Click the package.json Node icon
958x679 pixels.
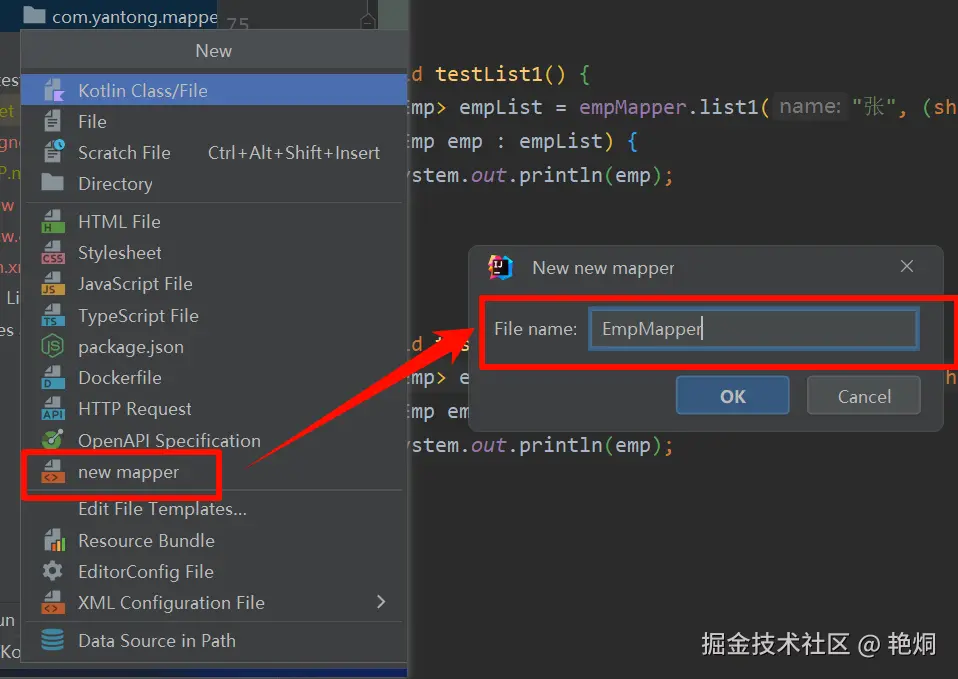(x=53, y=347)
